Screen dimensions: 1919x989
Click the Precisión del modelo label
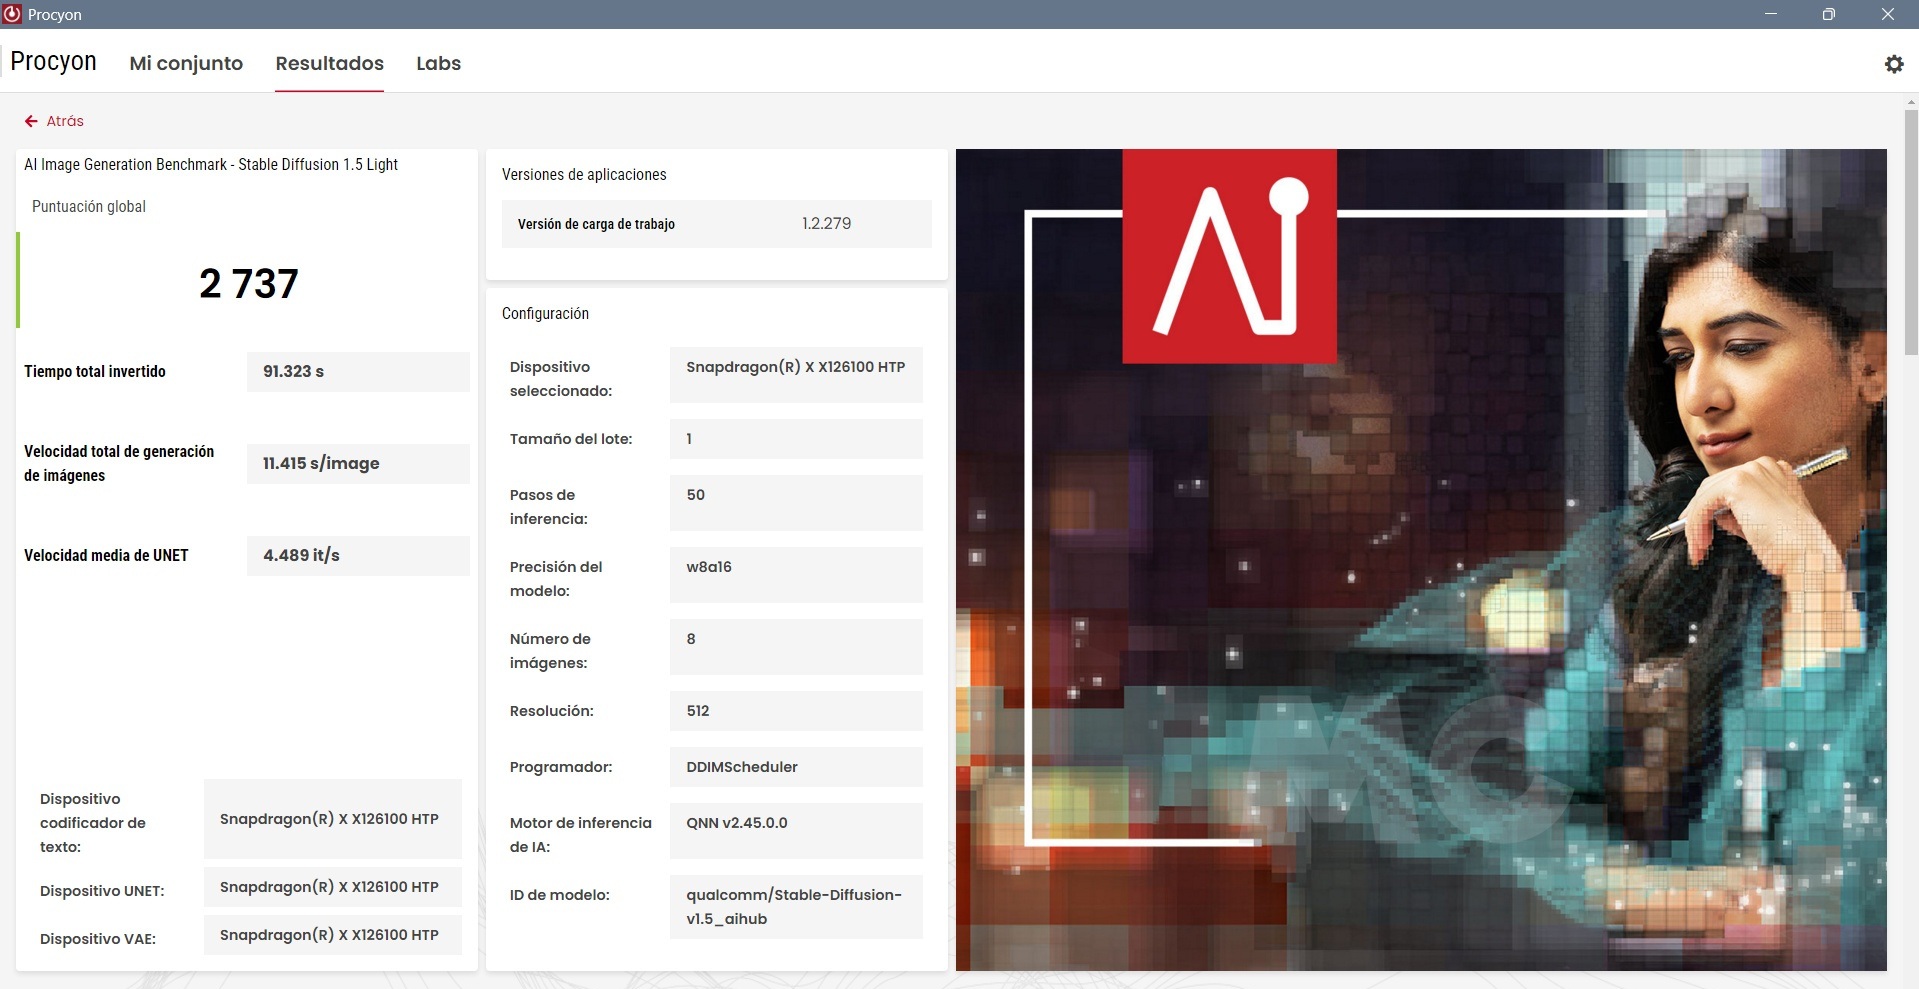tap(556, 579)
